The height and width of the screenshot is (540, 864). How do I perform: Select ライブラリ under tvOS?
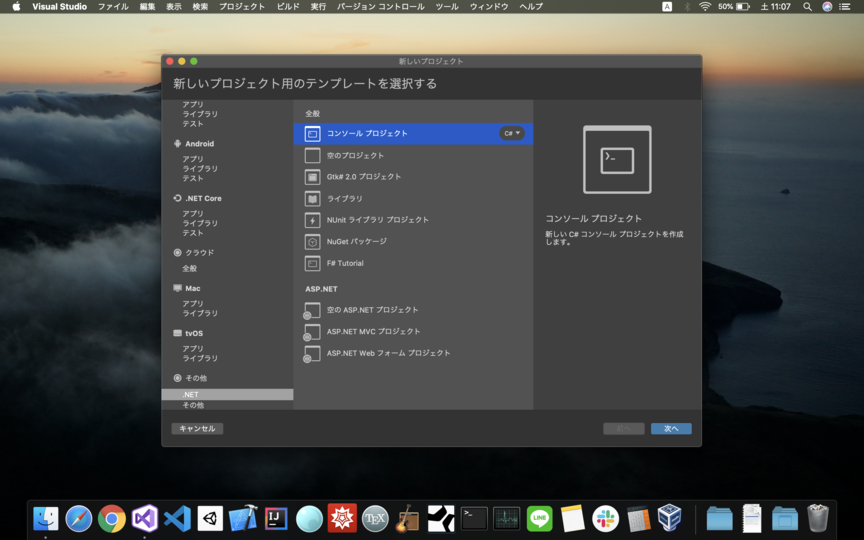coord(200,359)
